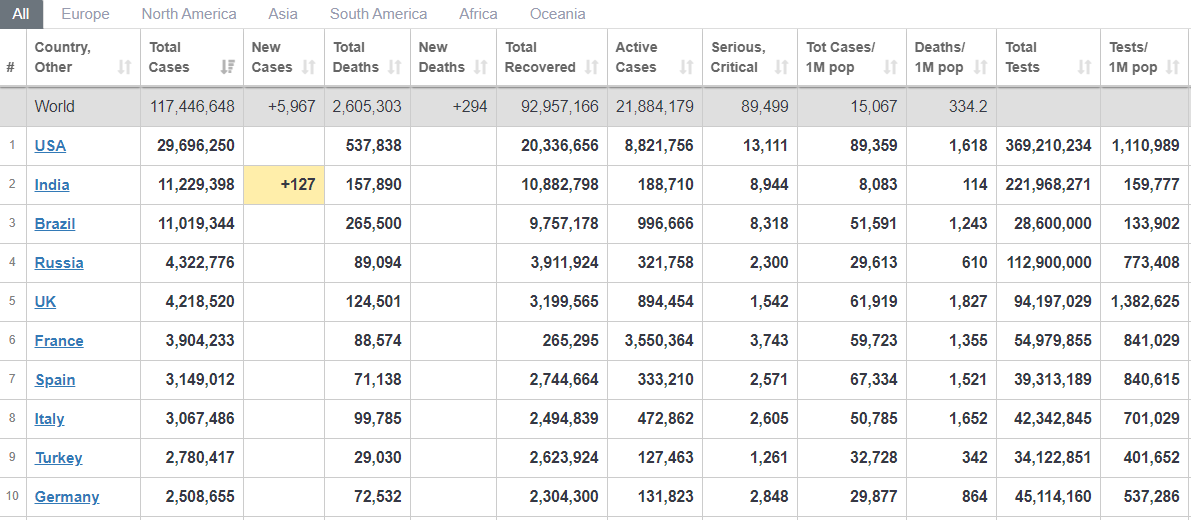The height and width of the screenshot is (520, 1191).
Task: Click World new cases +5,967
Action: (x=292, y=106)
